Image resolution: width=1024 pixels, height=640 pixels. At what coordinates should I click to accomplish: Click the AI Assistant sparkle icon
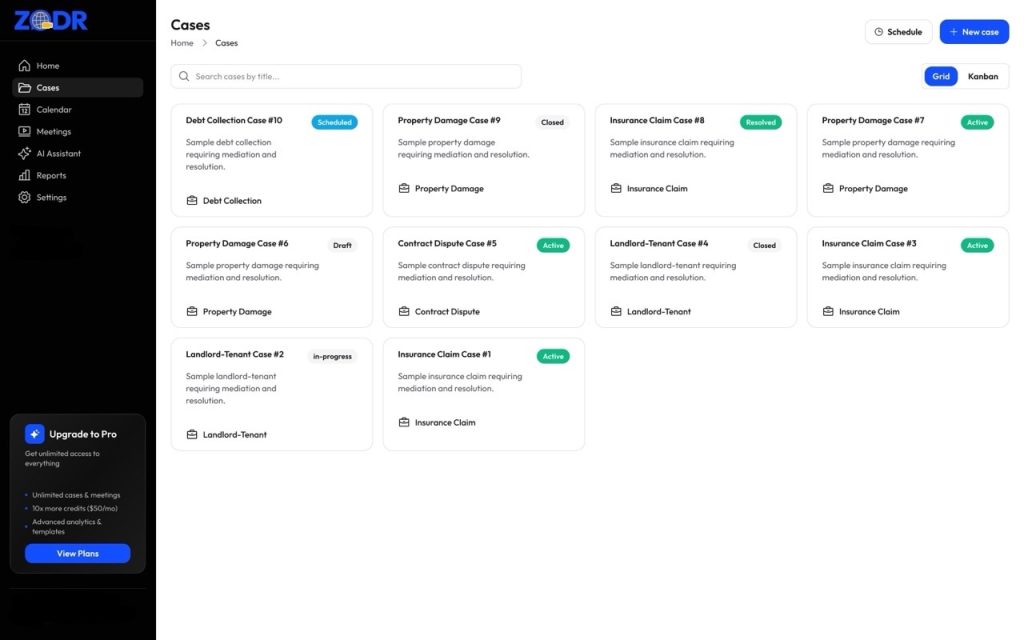pos(25,154)
